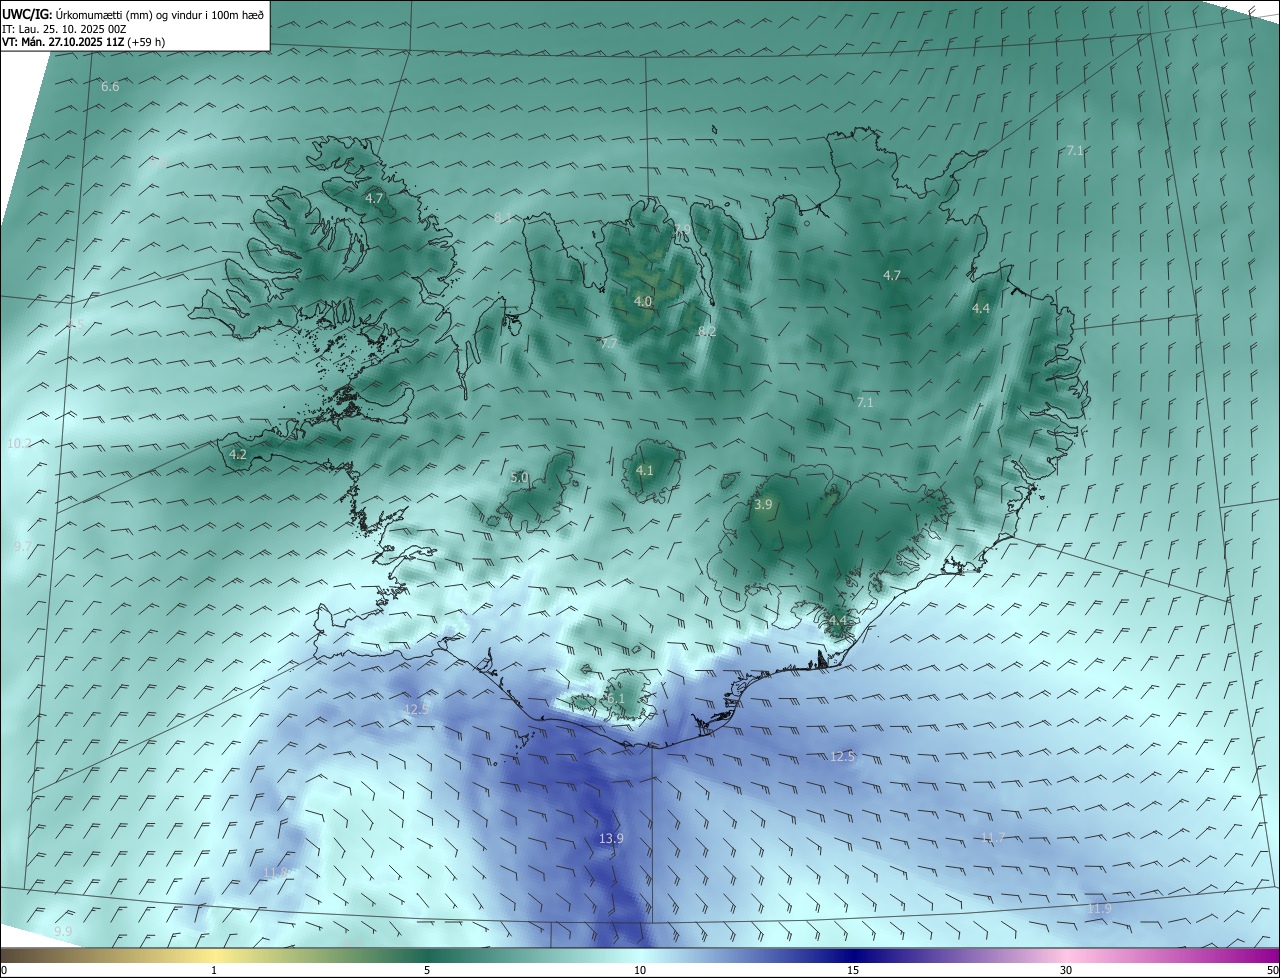
Task: Click the 3.9 value label over Vatnajökull
Action: tap(763, 505)
